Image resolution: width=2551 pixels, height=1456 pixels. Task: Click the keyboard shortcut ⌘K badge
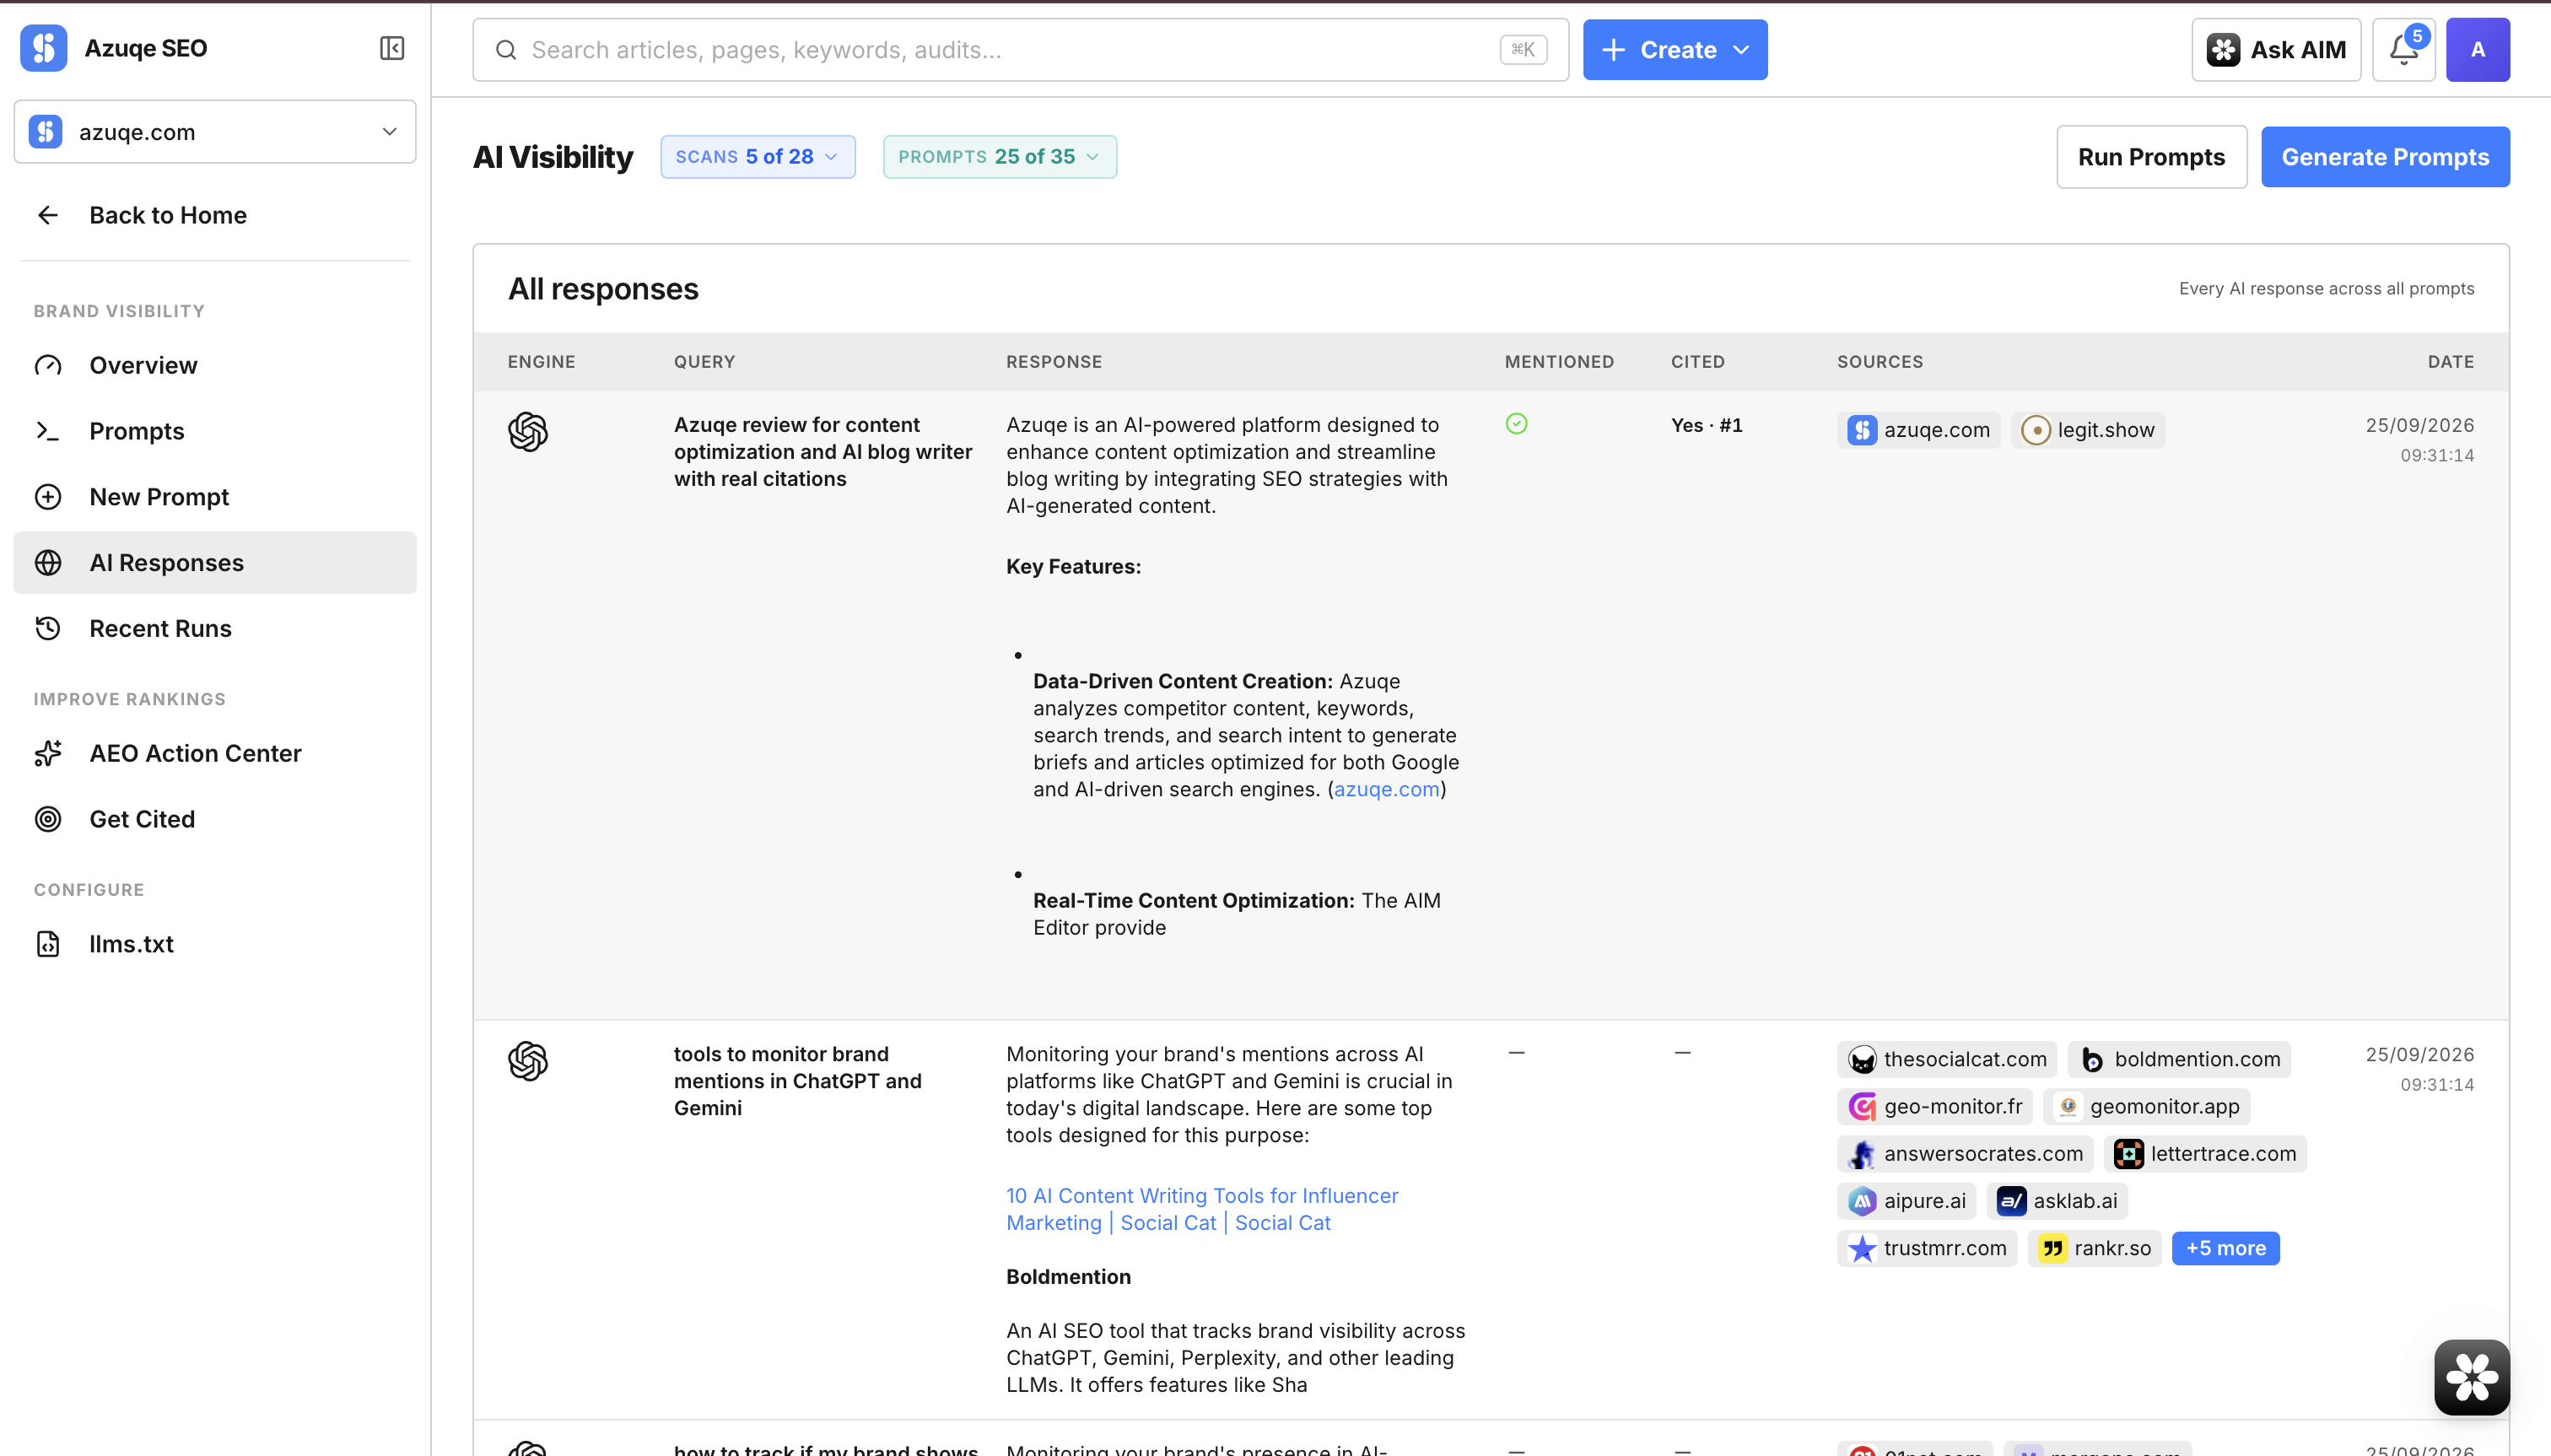1523,50
